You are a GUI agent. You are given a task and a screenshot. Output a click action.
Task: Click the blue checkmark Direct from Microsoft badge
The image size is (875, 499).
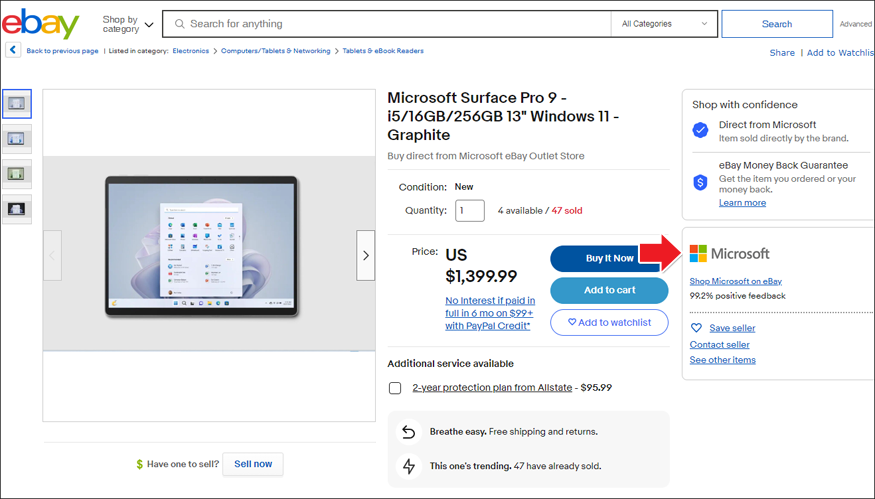pyautogui.click(x=700, y=131)
